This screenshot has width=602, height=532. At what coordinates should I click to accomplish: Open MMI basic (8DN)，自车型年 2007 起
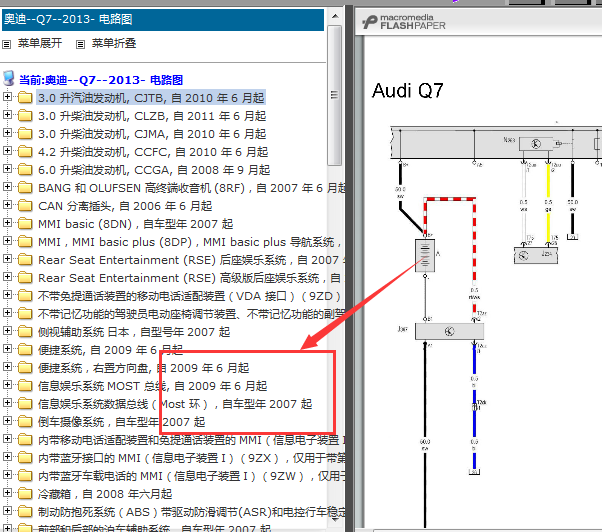tap(136, 224)
